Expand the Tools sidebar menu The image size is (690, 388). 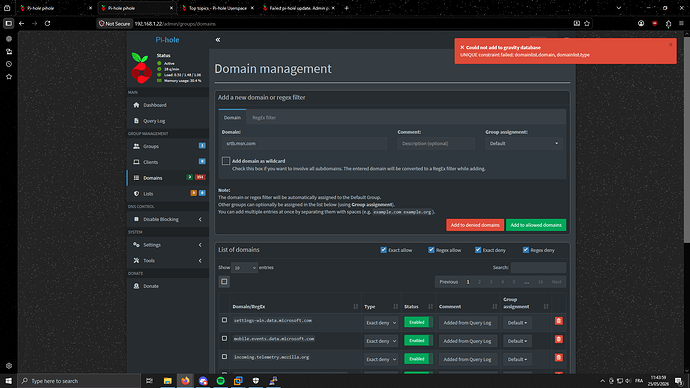tap(168, 260)
